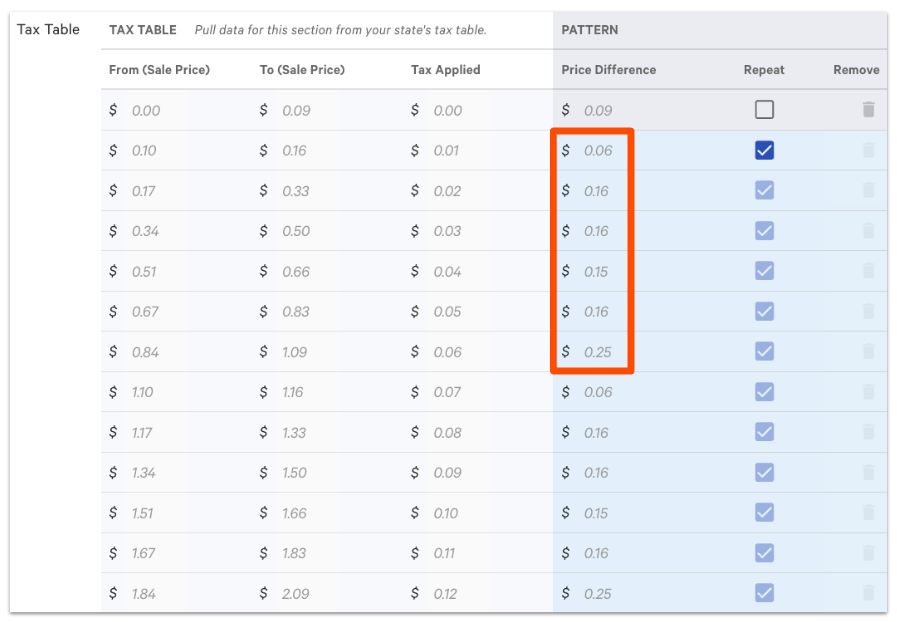The width and height of the screenshot is (897, 622).
Task: Enable Repeat checkbox for the $0.00 row
Action: [x=764, y=110]
